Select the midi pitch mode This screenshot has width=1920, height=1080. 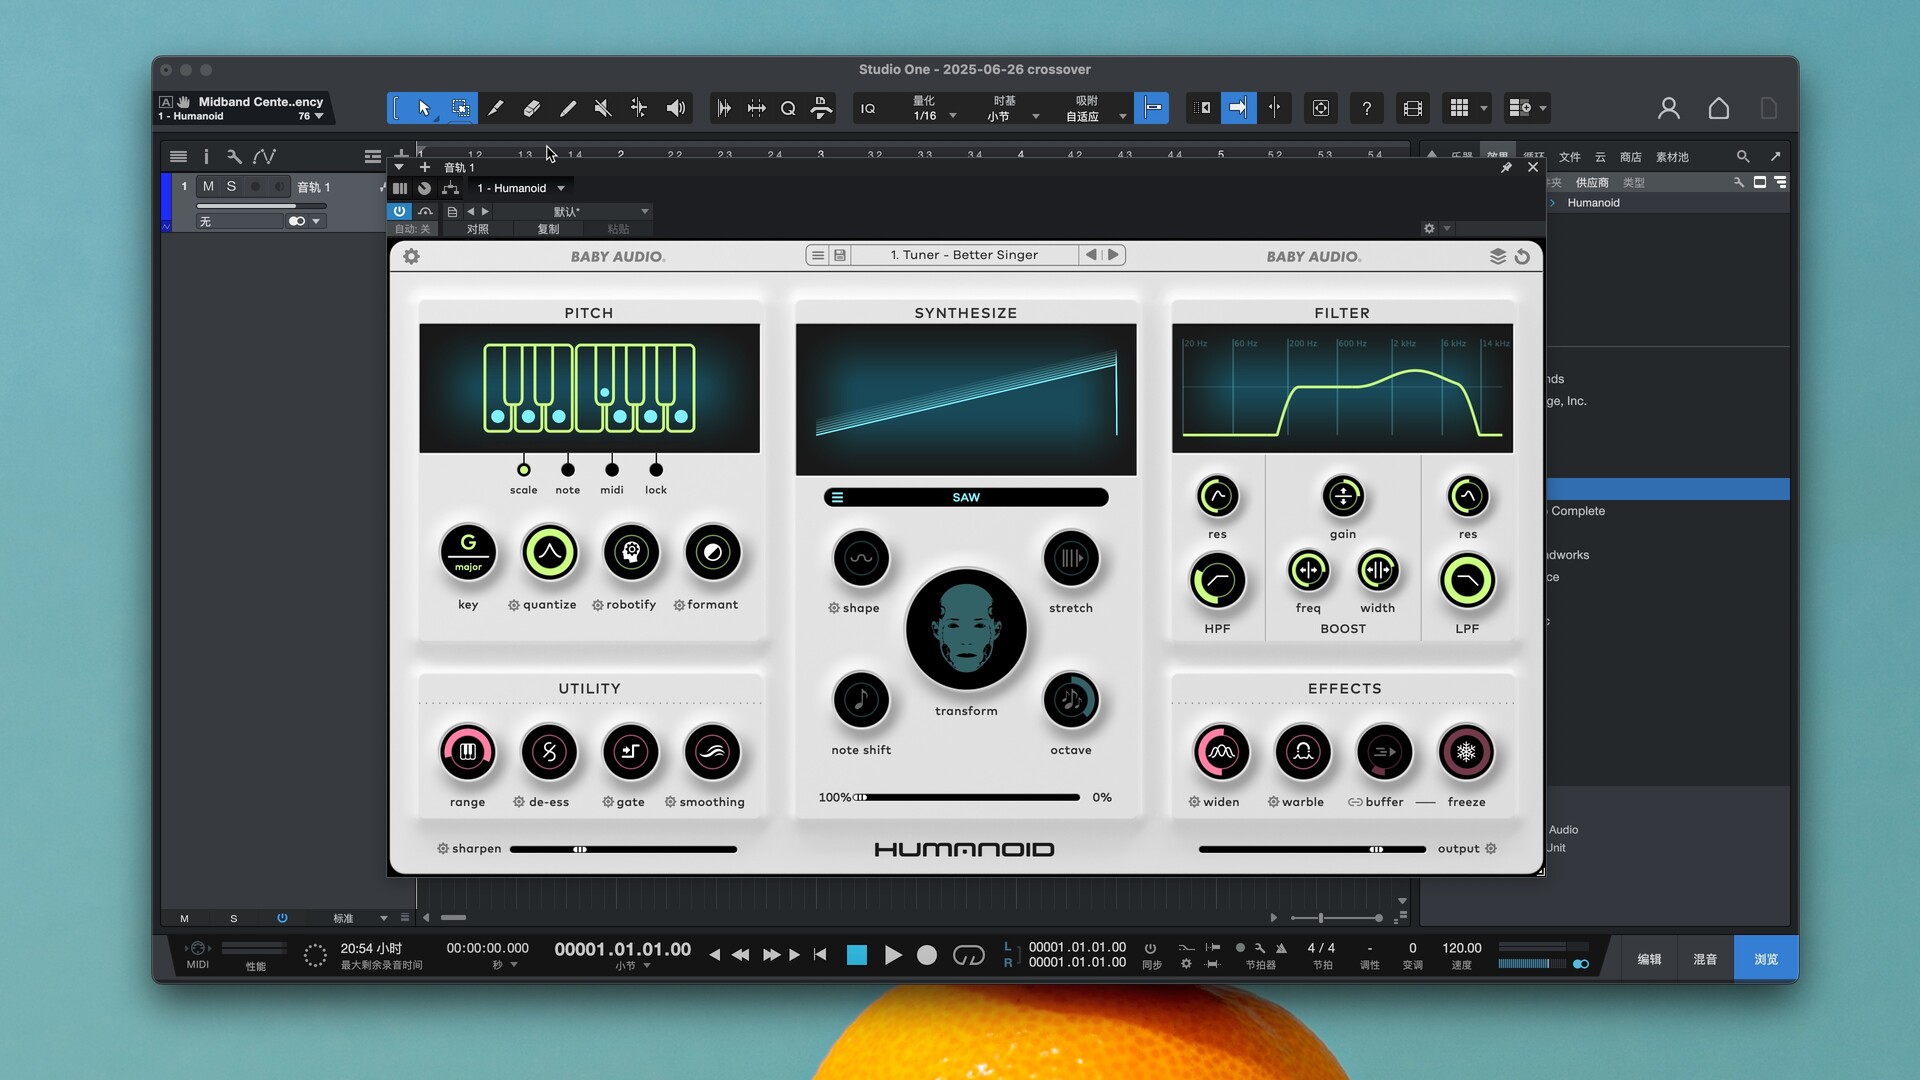pyautogui.click(x=612, y=470)
